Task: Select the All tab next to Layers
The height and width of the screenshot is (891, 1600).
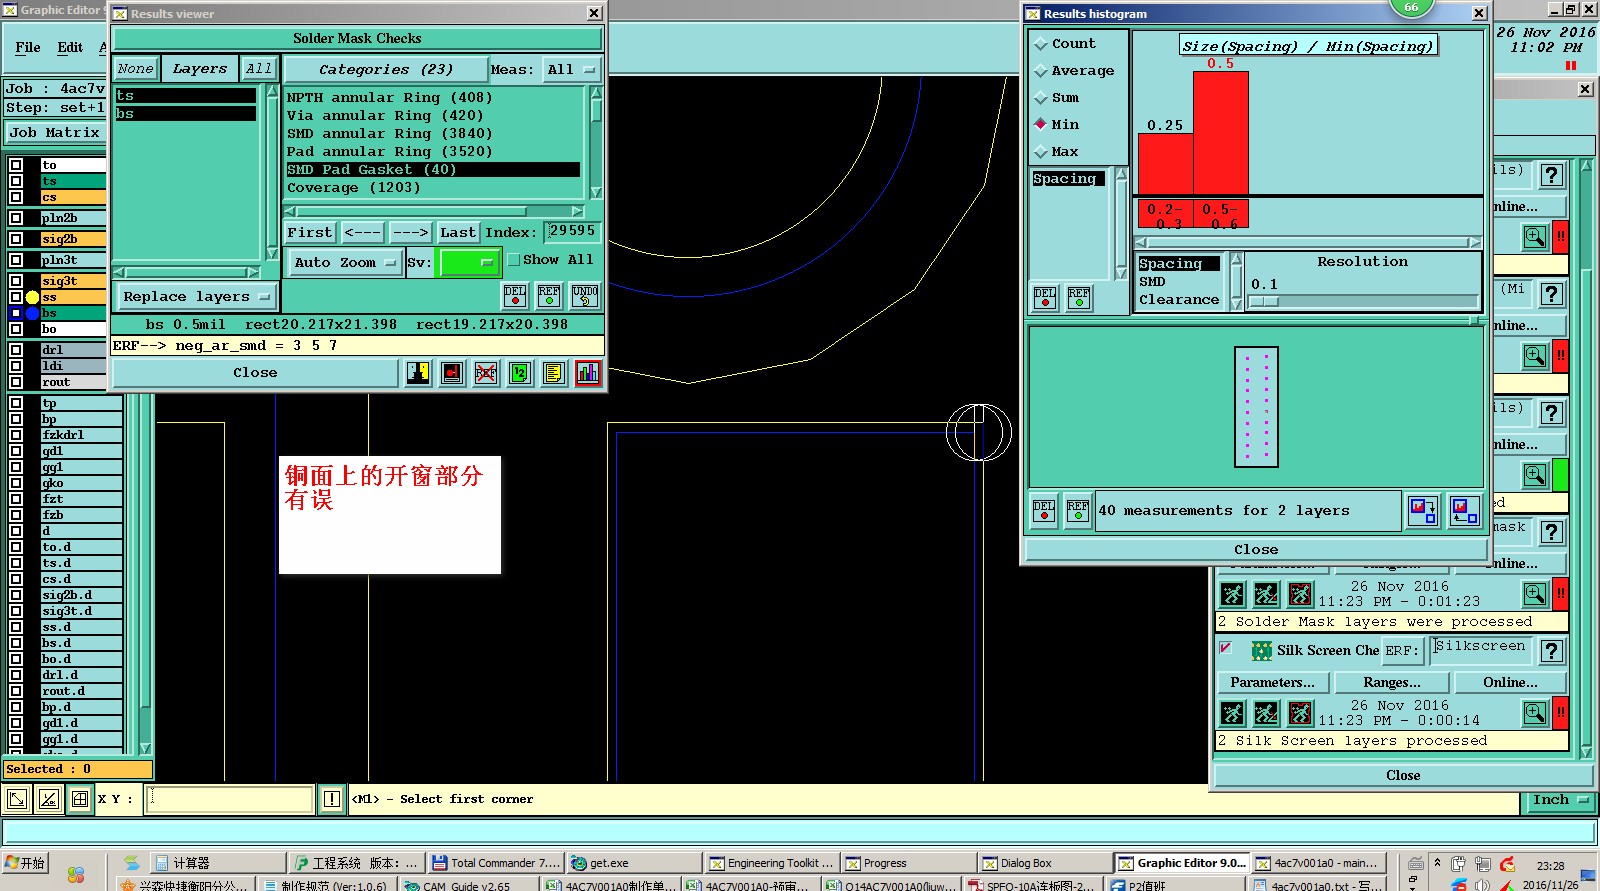Action: pos(259,69)
